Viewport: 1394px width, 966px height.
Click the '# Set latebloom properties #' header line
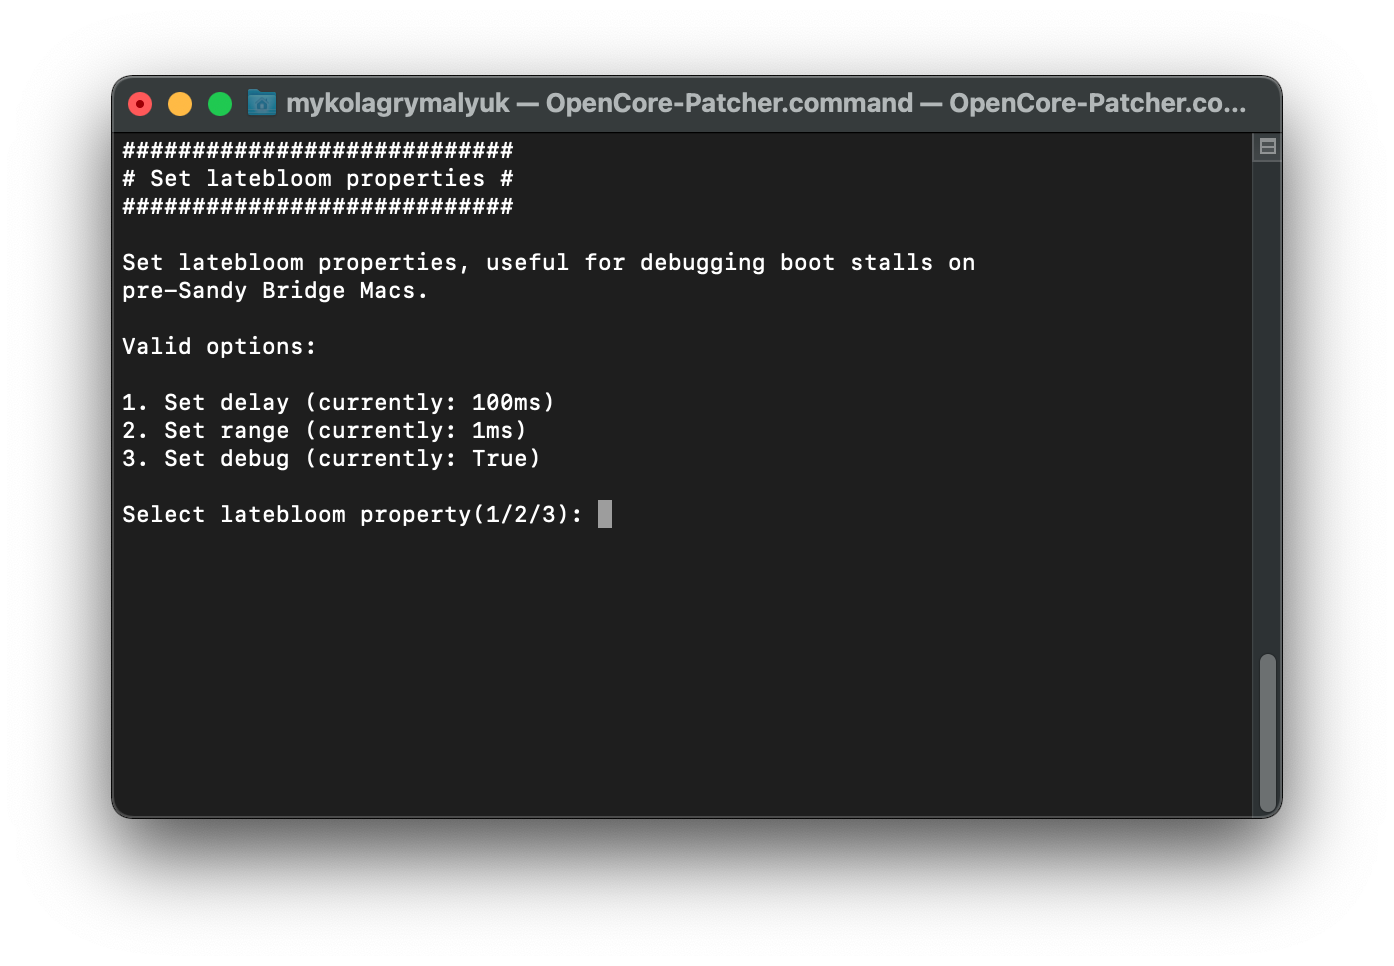click(x=318, y=179)
